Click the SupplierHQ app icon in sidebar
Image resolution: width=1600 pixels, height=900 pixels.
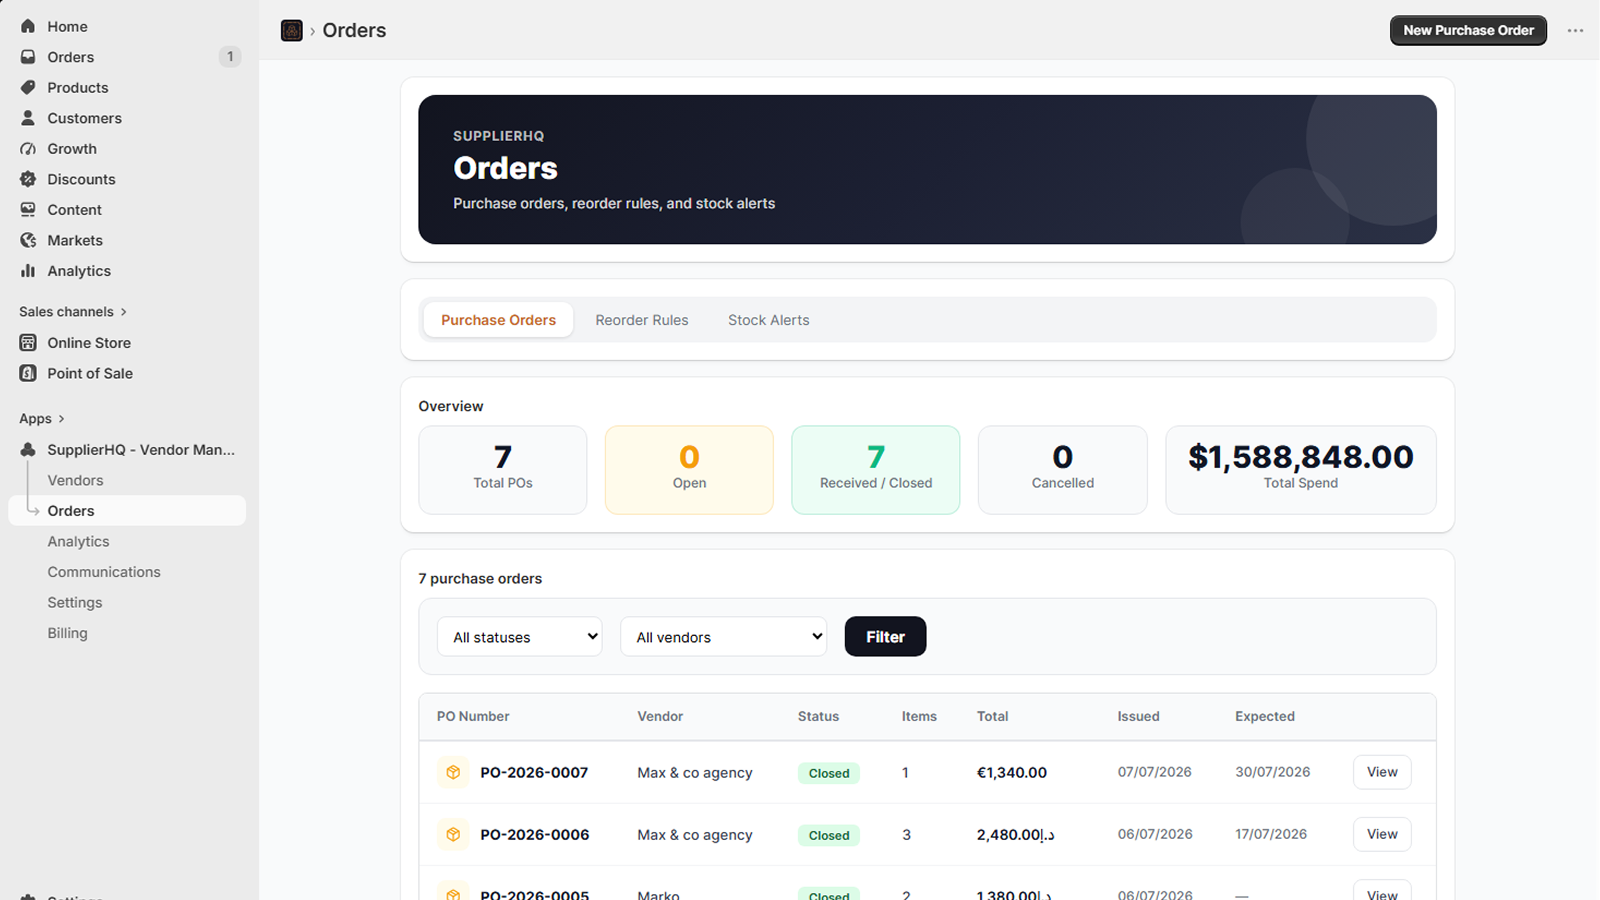pyautogui.click(x=28, y=450)
